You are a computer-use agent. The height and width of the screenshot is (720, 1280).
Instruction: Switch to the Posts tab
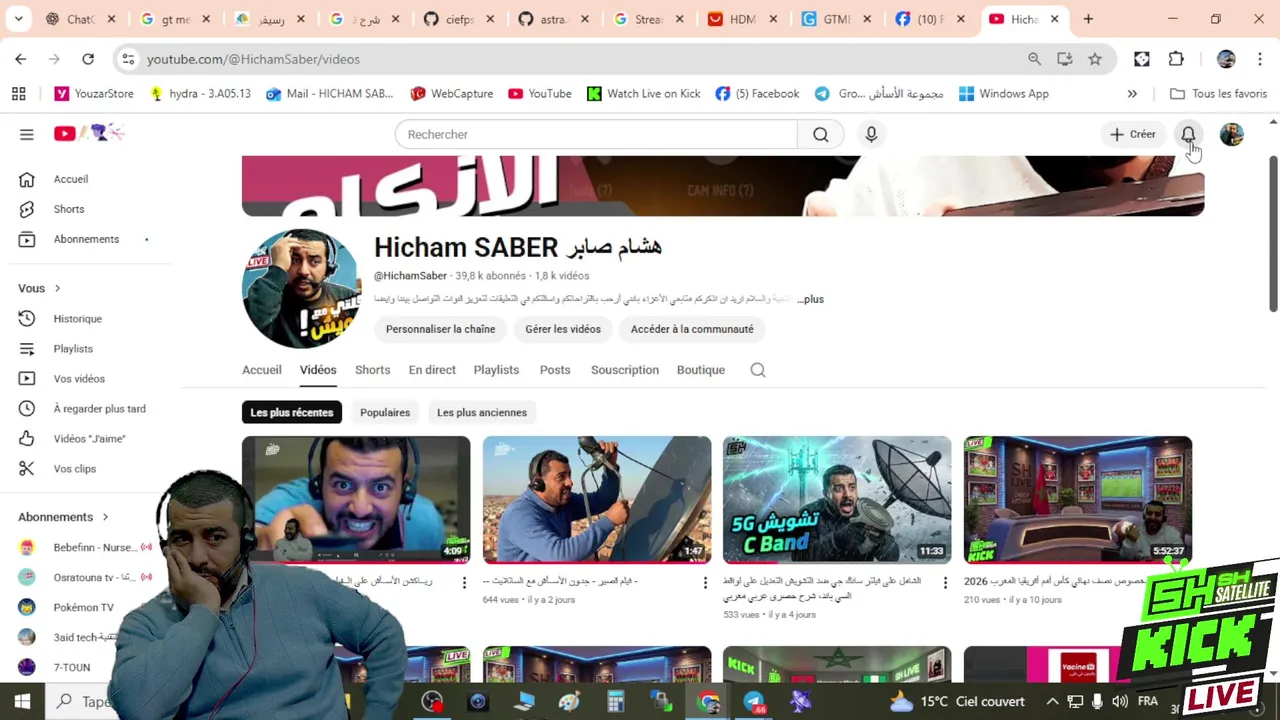pos(555,370)
